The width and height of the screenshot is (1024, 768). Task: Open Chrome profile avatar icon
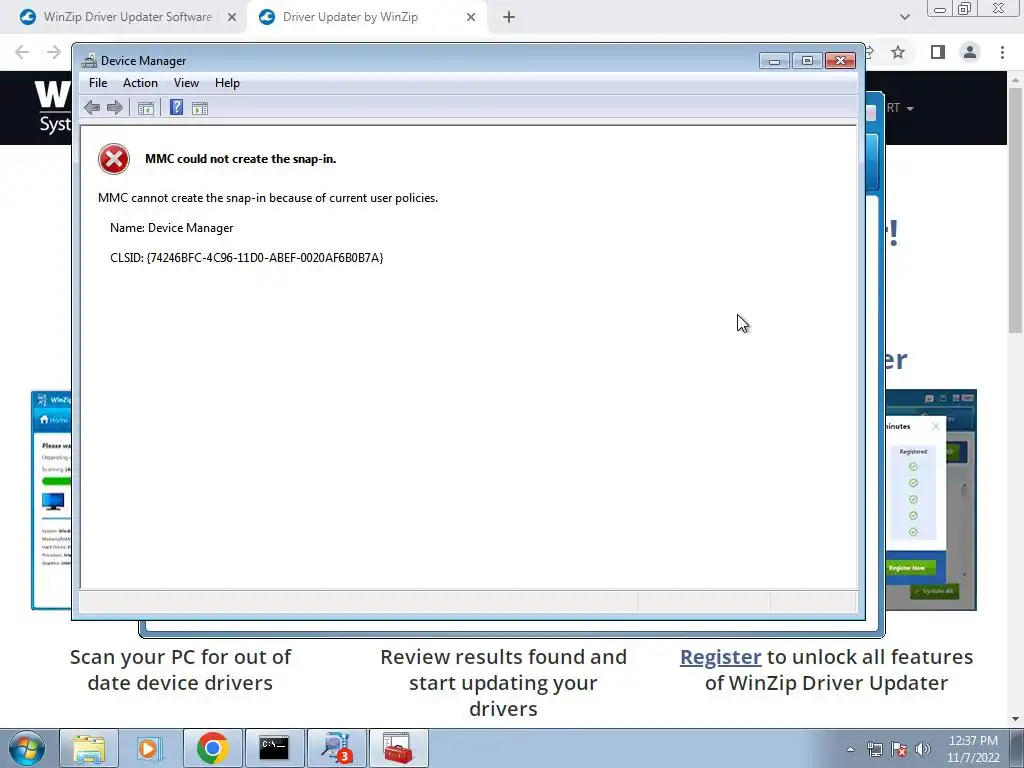tap(970, 52)
